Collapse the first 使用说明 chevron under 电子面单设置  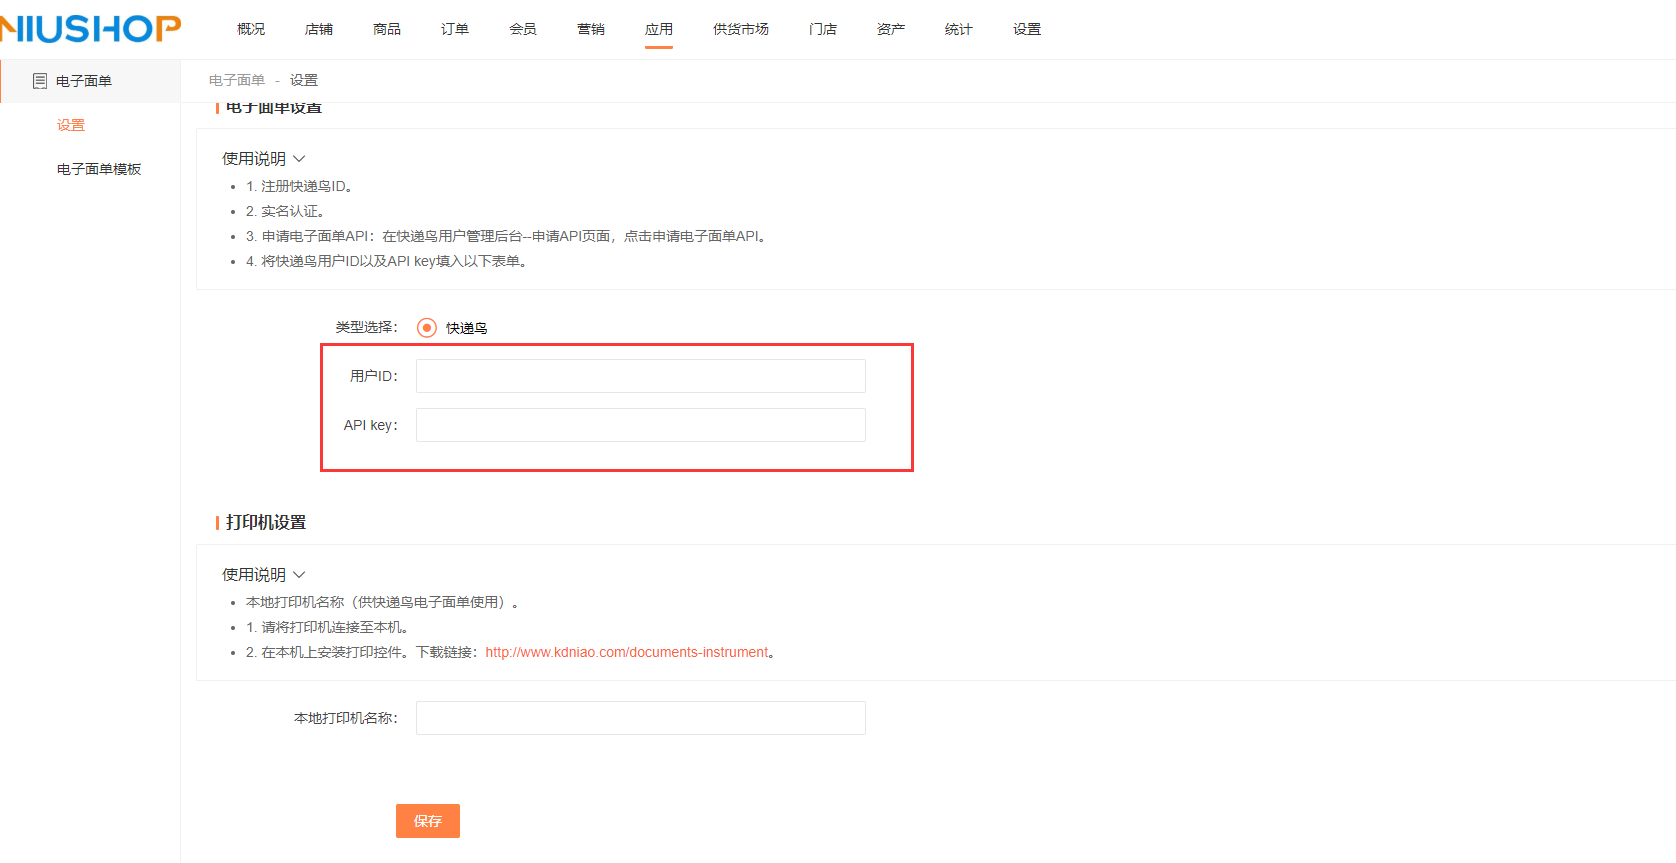299,159
